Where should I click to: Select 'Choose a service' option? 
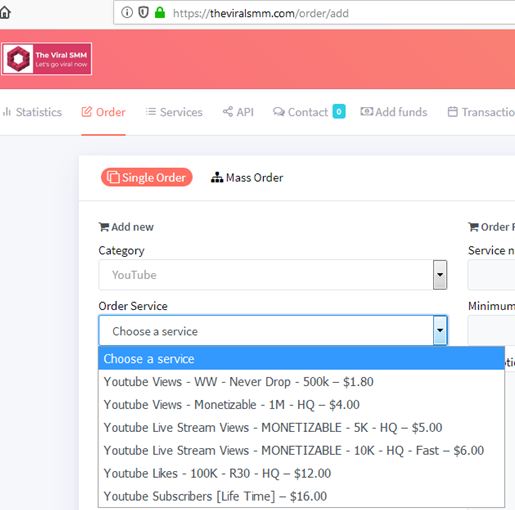(x=301, y=359)
